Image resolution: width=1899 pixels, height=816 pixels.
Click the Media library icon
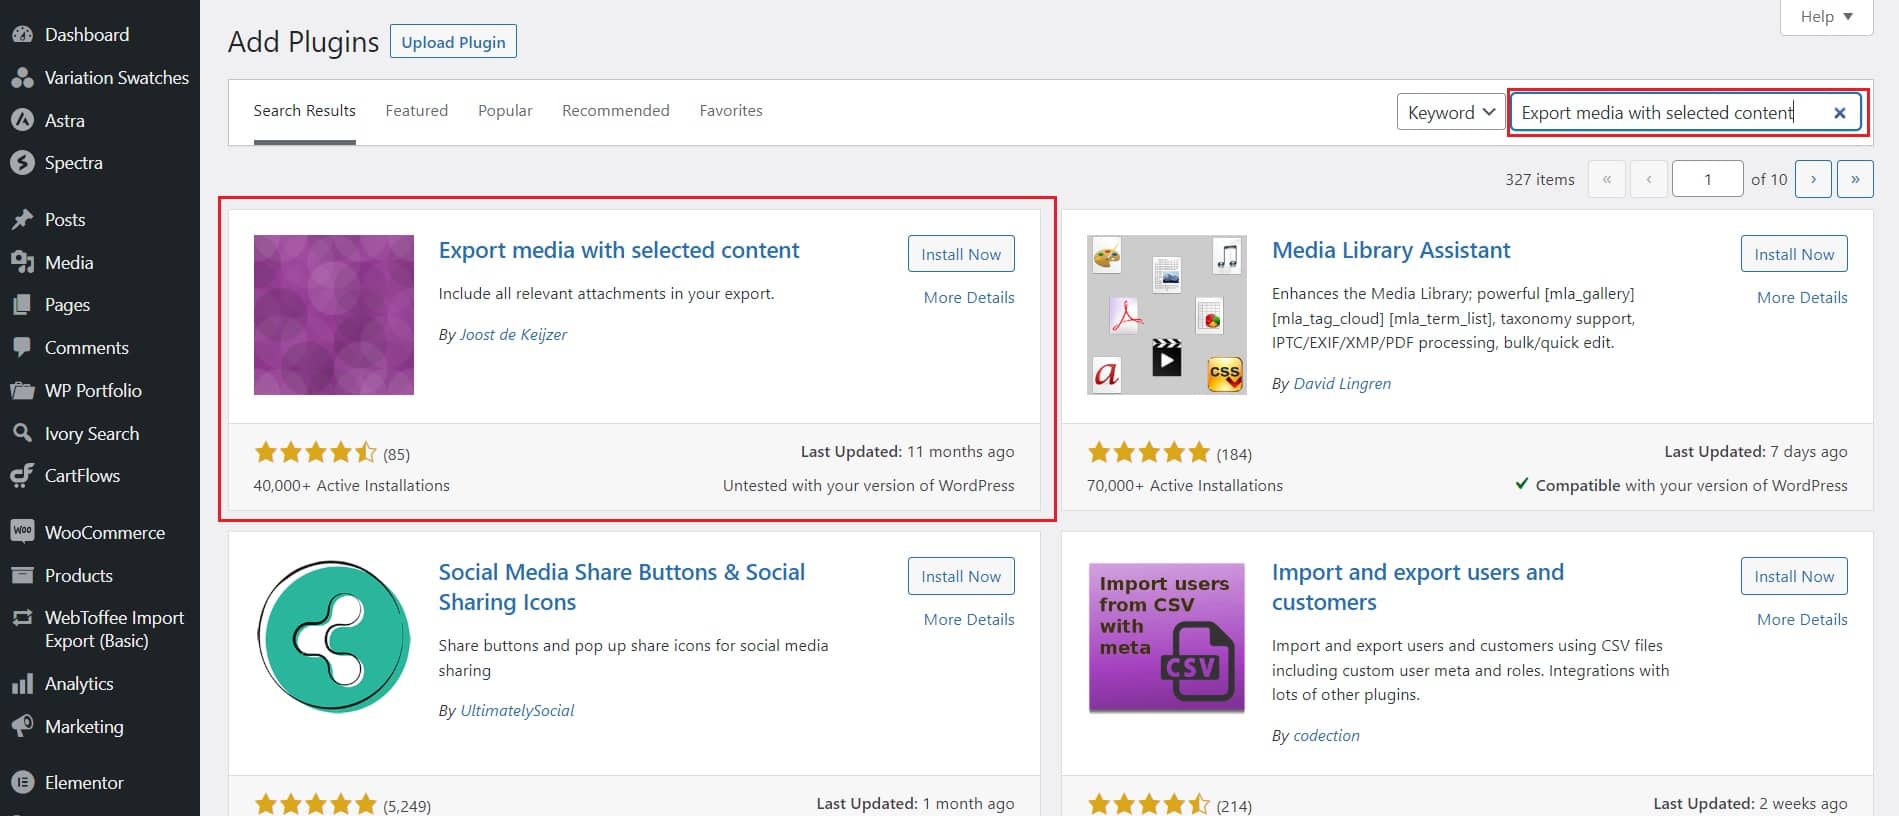[22, 262]
